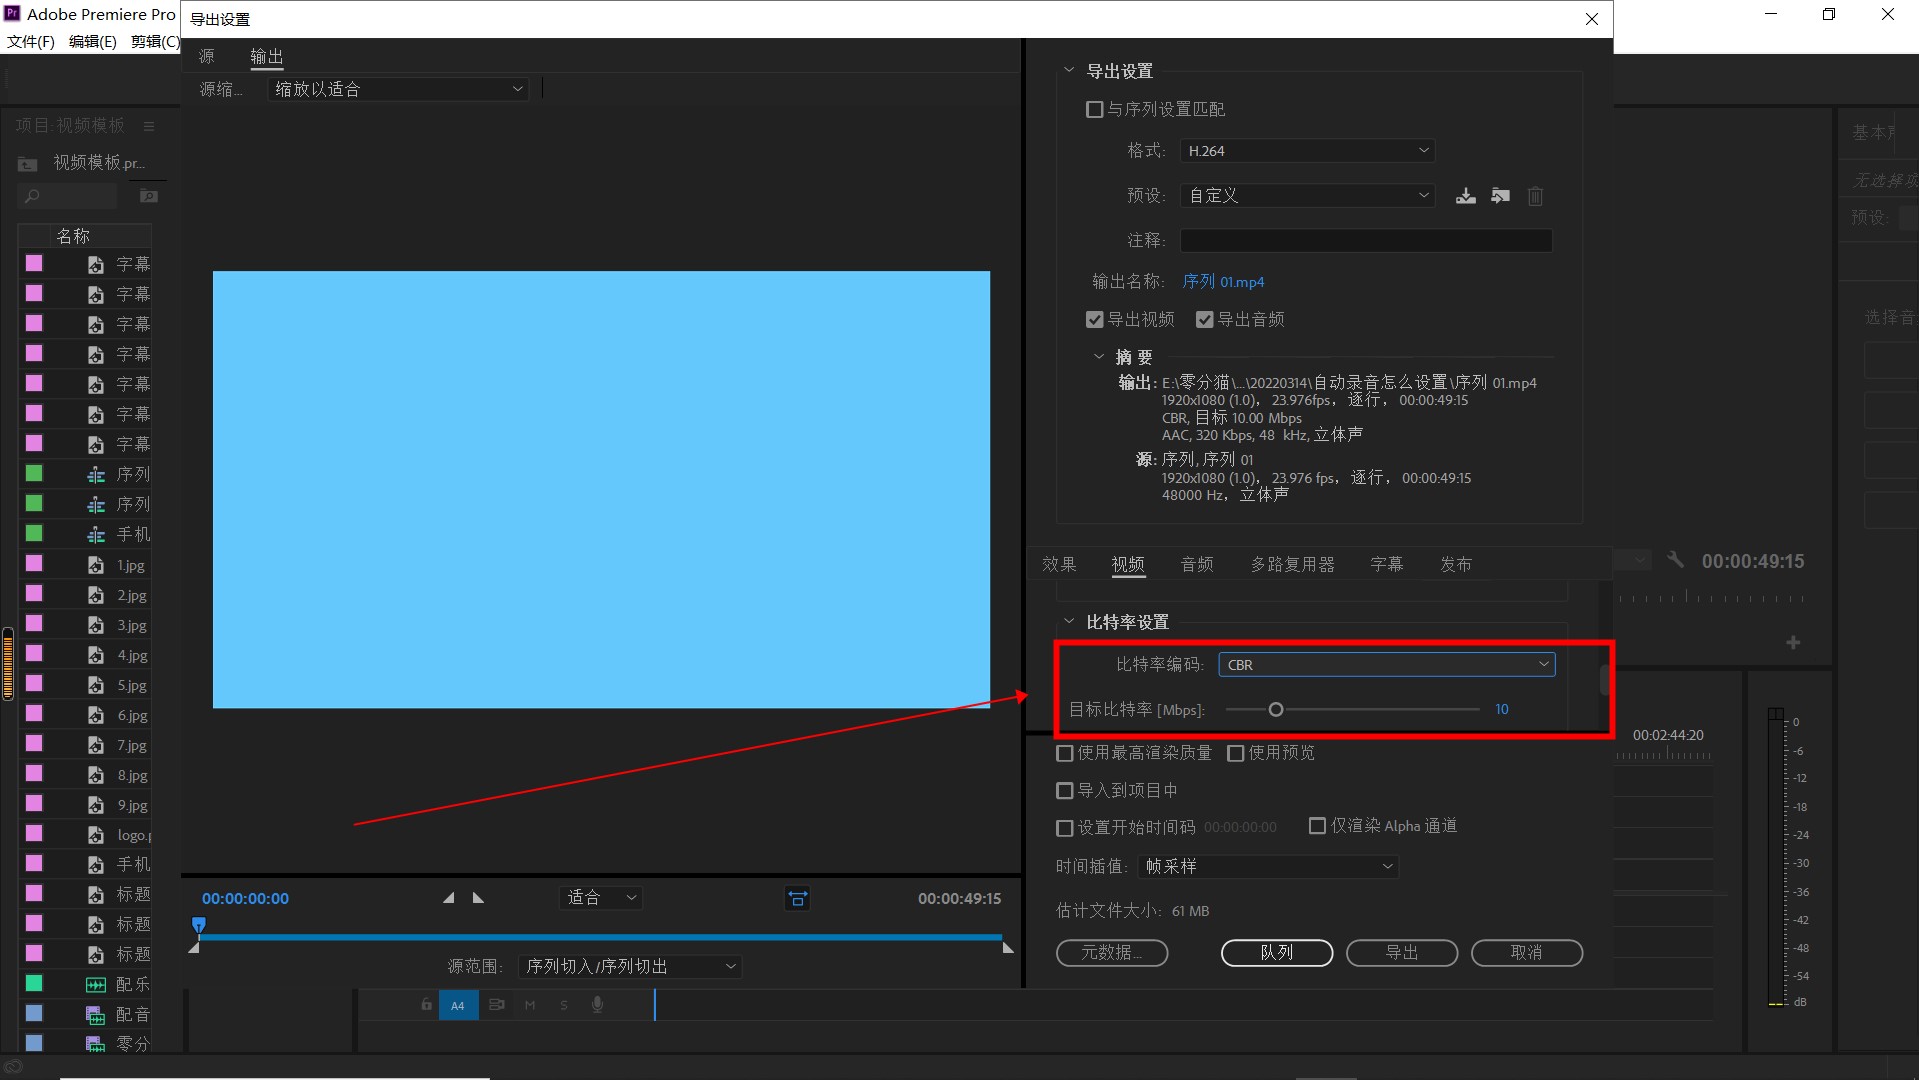Click the aspect ratio correction icon

click(x=797, y=898)
